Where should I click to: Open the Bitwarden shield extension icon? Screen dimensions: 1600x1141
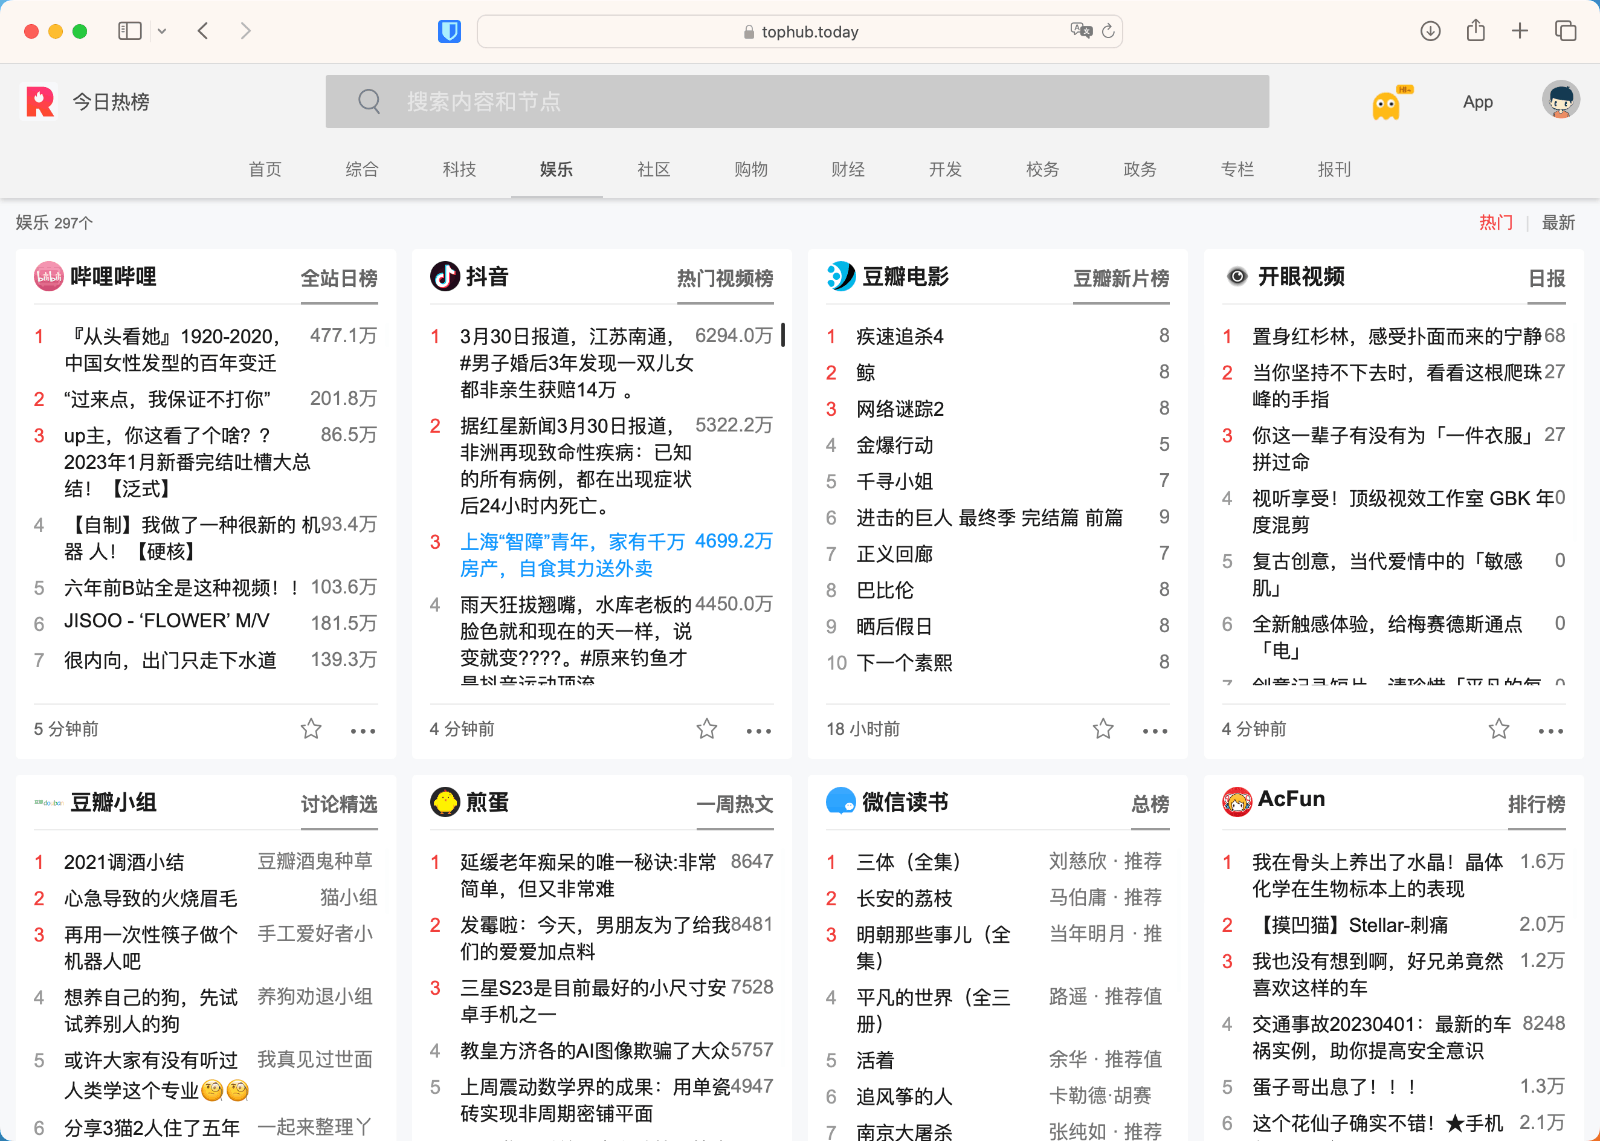(x=449, y=32)
